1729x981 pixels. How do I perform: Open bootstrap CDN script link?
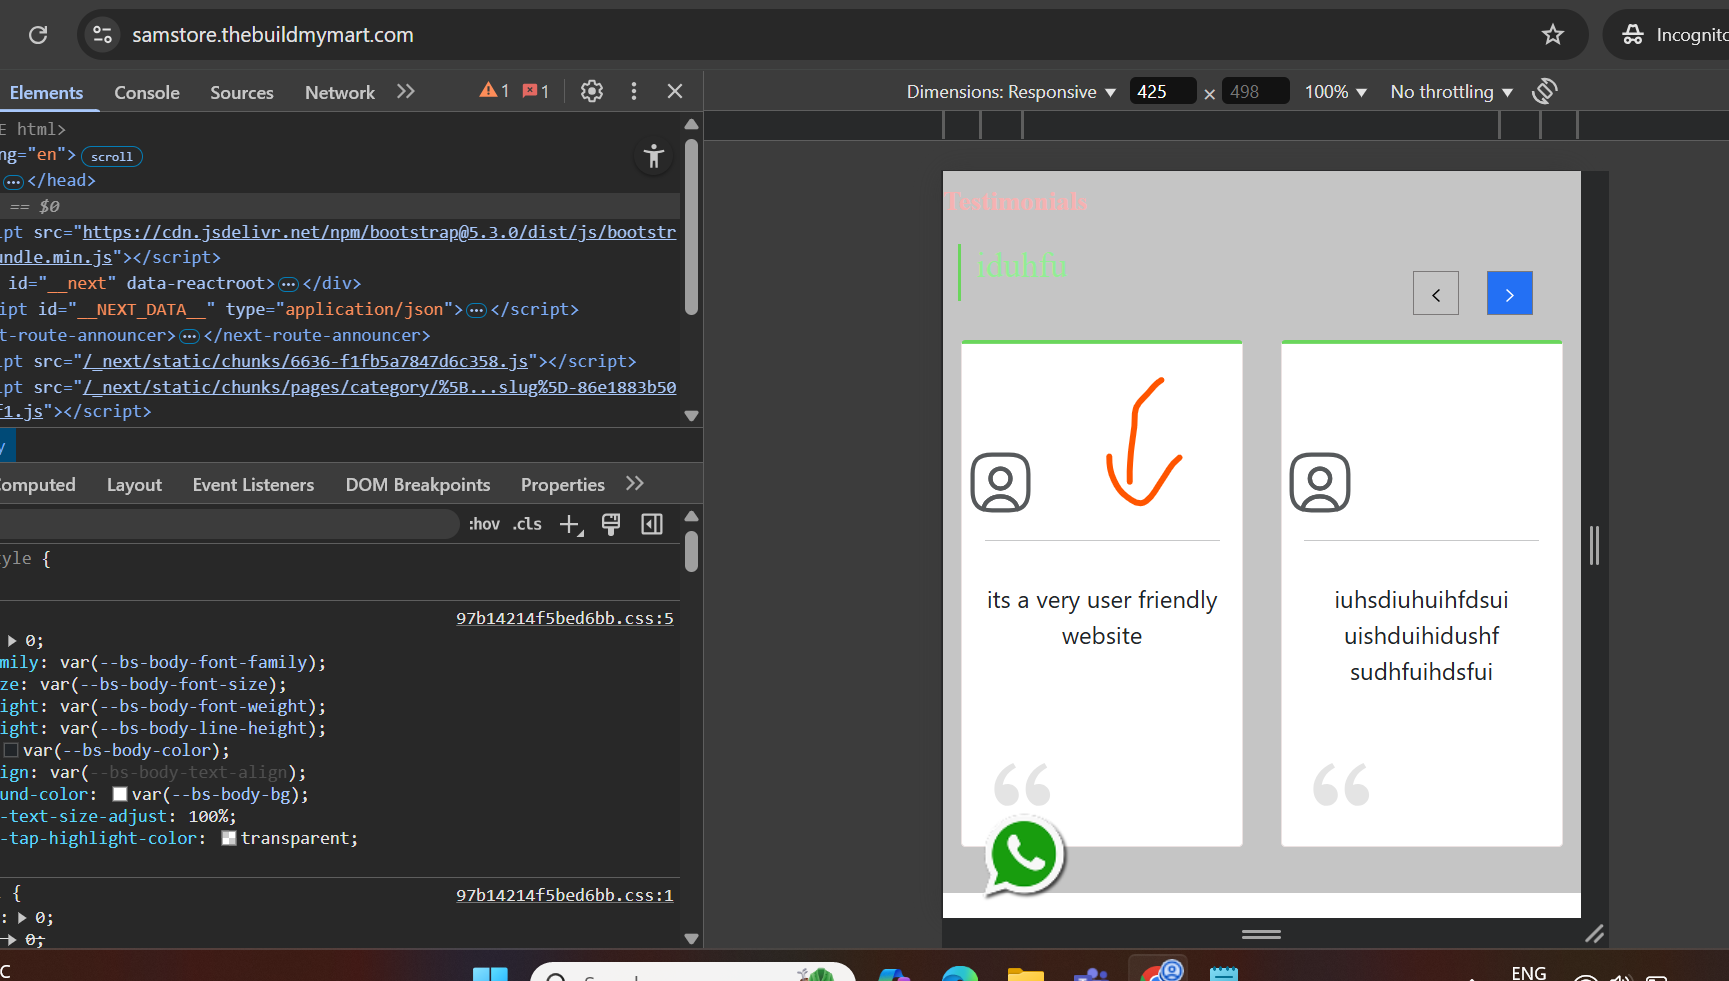(x=379, y=232)
